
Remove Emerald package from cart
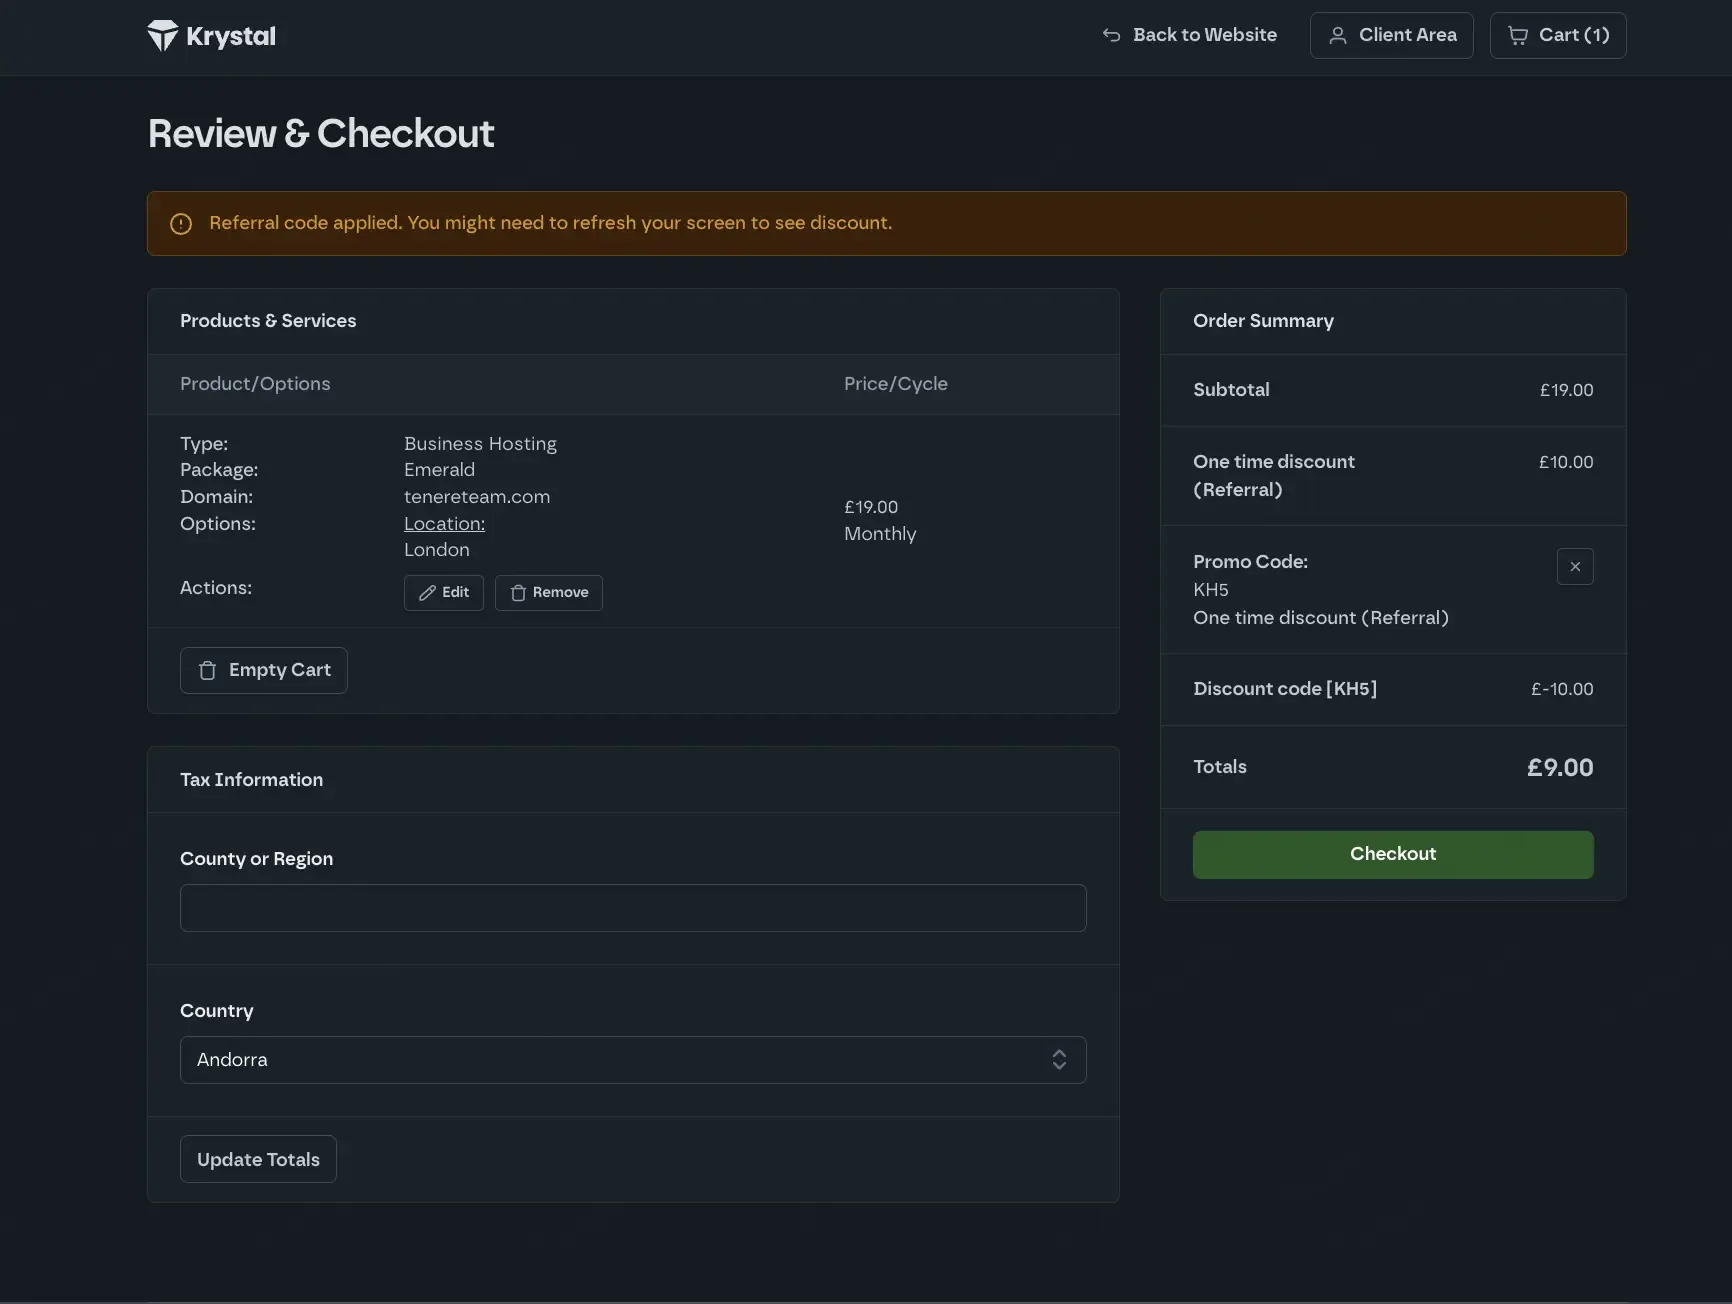[x=548, y=593]
